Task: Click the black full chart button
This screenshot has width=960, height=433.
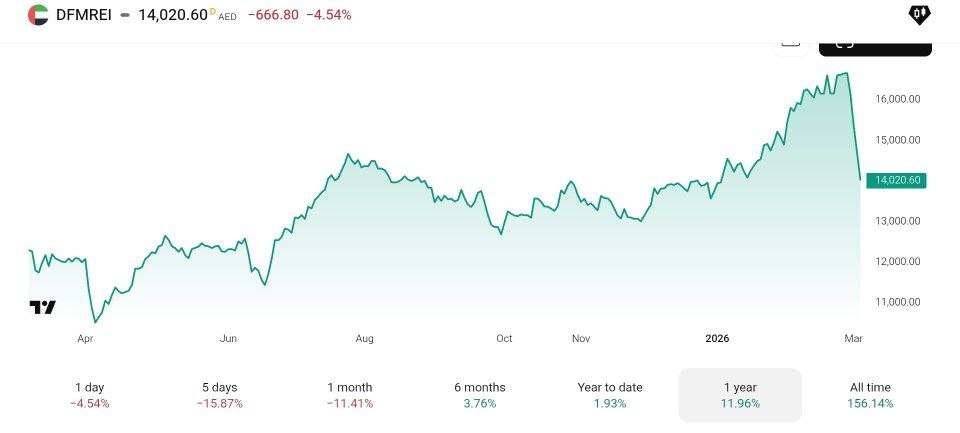Action: 875,46
